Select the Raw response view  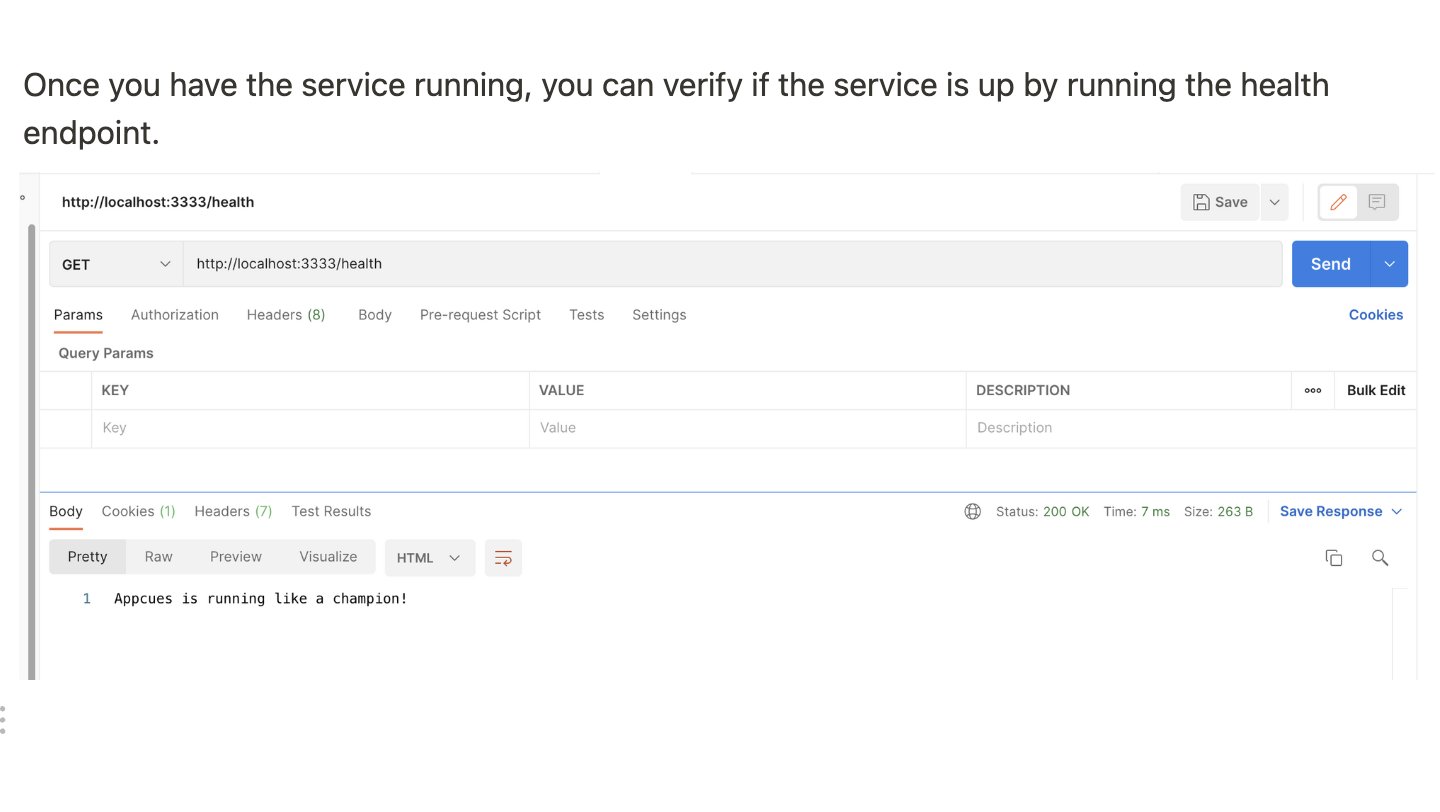coord(158,557)
